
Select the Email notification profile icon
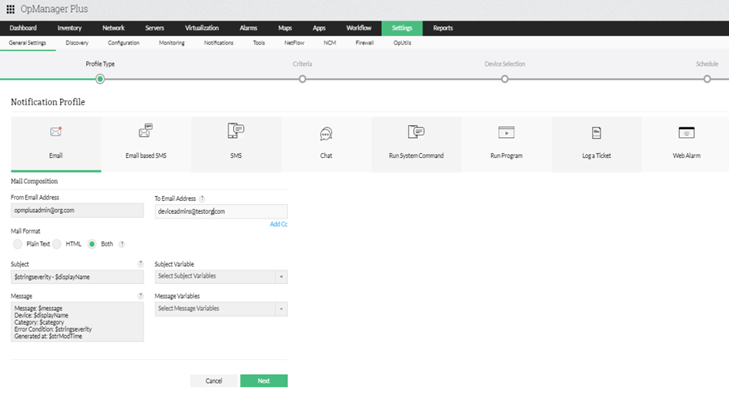click(56, 132)
